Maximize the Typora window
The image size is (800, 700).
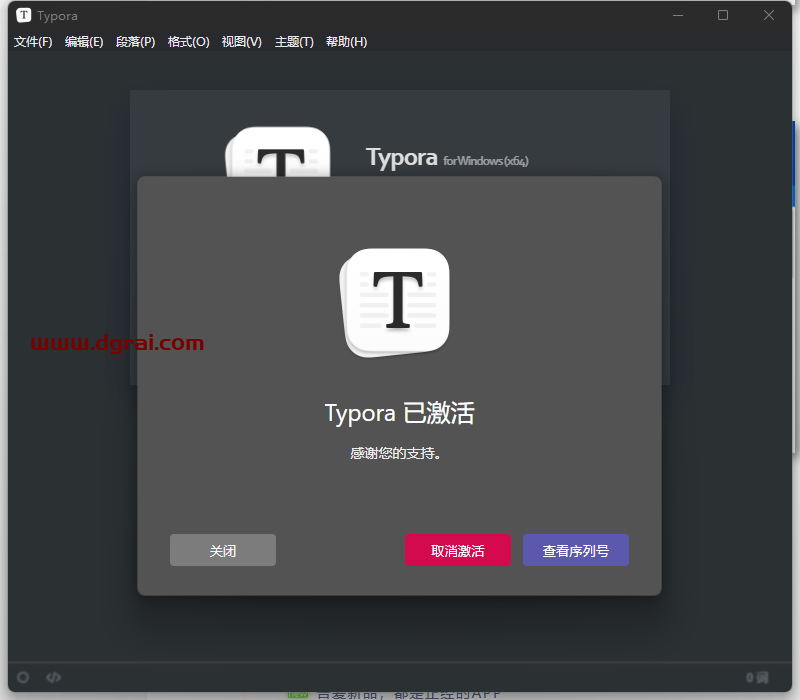pyautogui.click(x=723, y=15)
